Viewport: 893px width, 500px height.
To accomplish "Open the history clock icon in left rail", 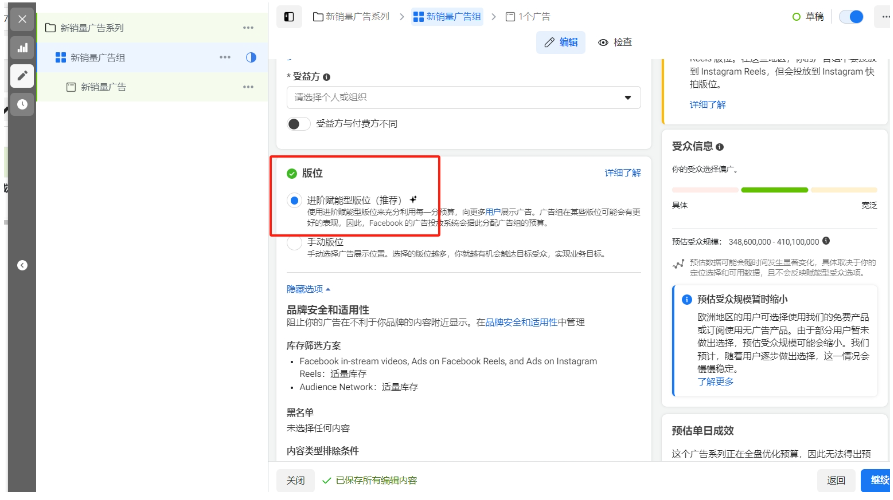I will point(22,104).
